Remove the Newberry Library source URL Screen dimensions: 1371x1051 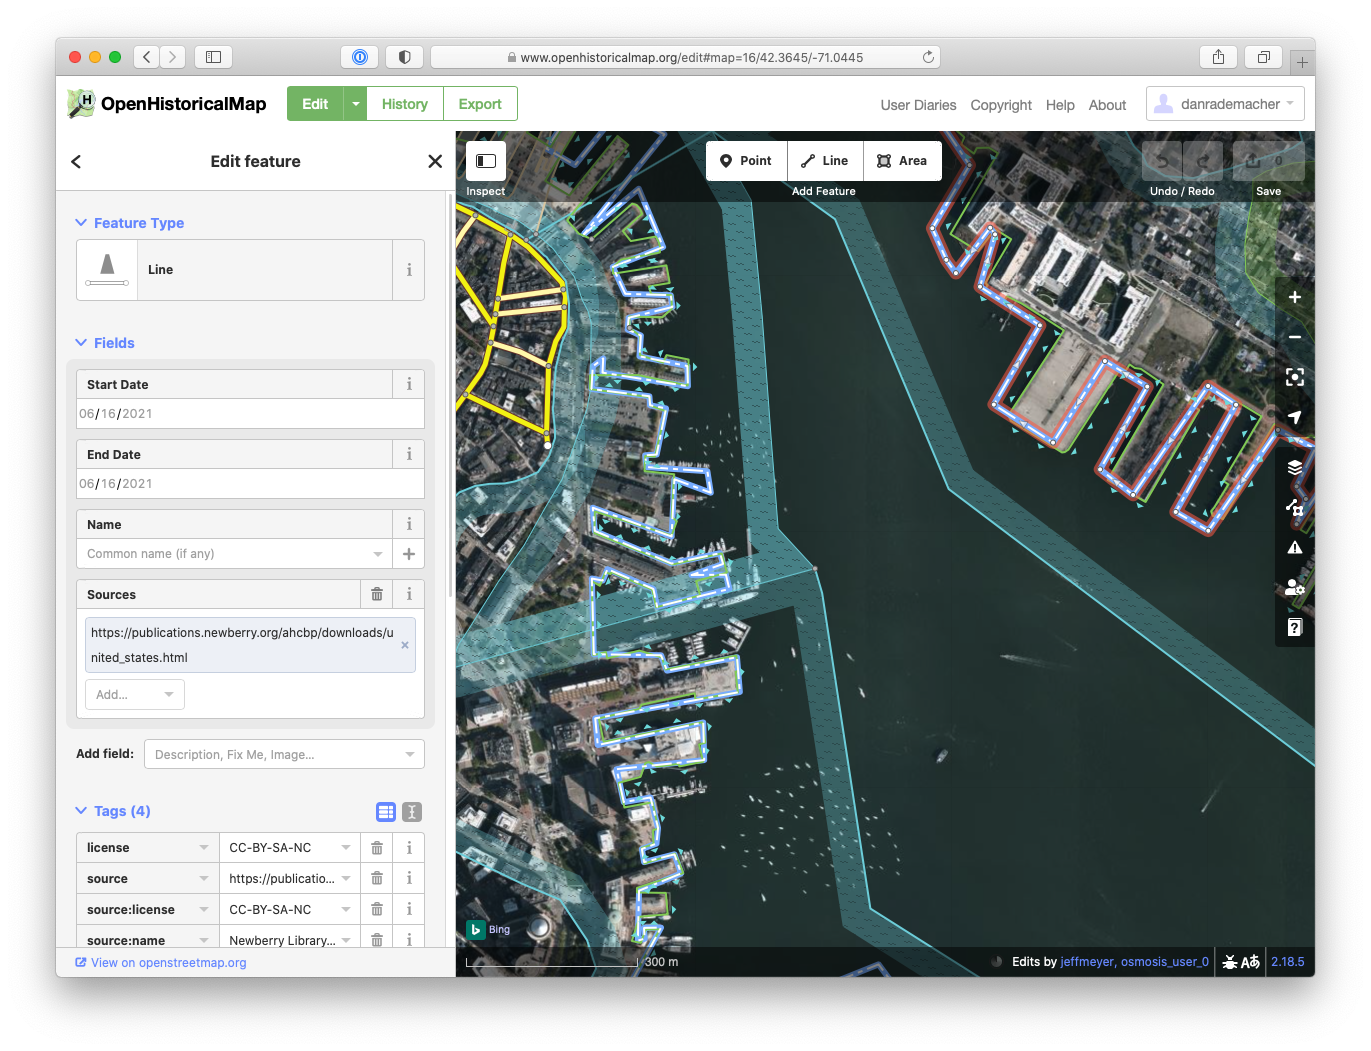pos(405,645)
